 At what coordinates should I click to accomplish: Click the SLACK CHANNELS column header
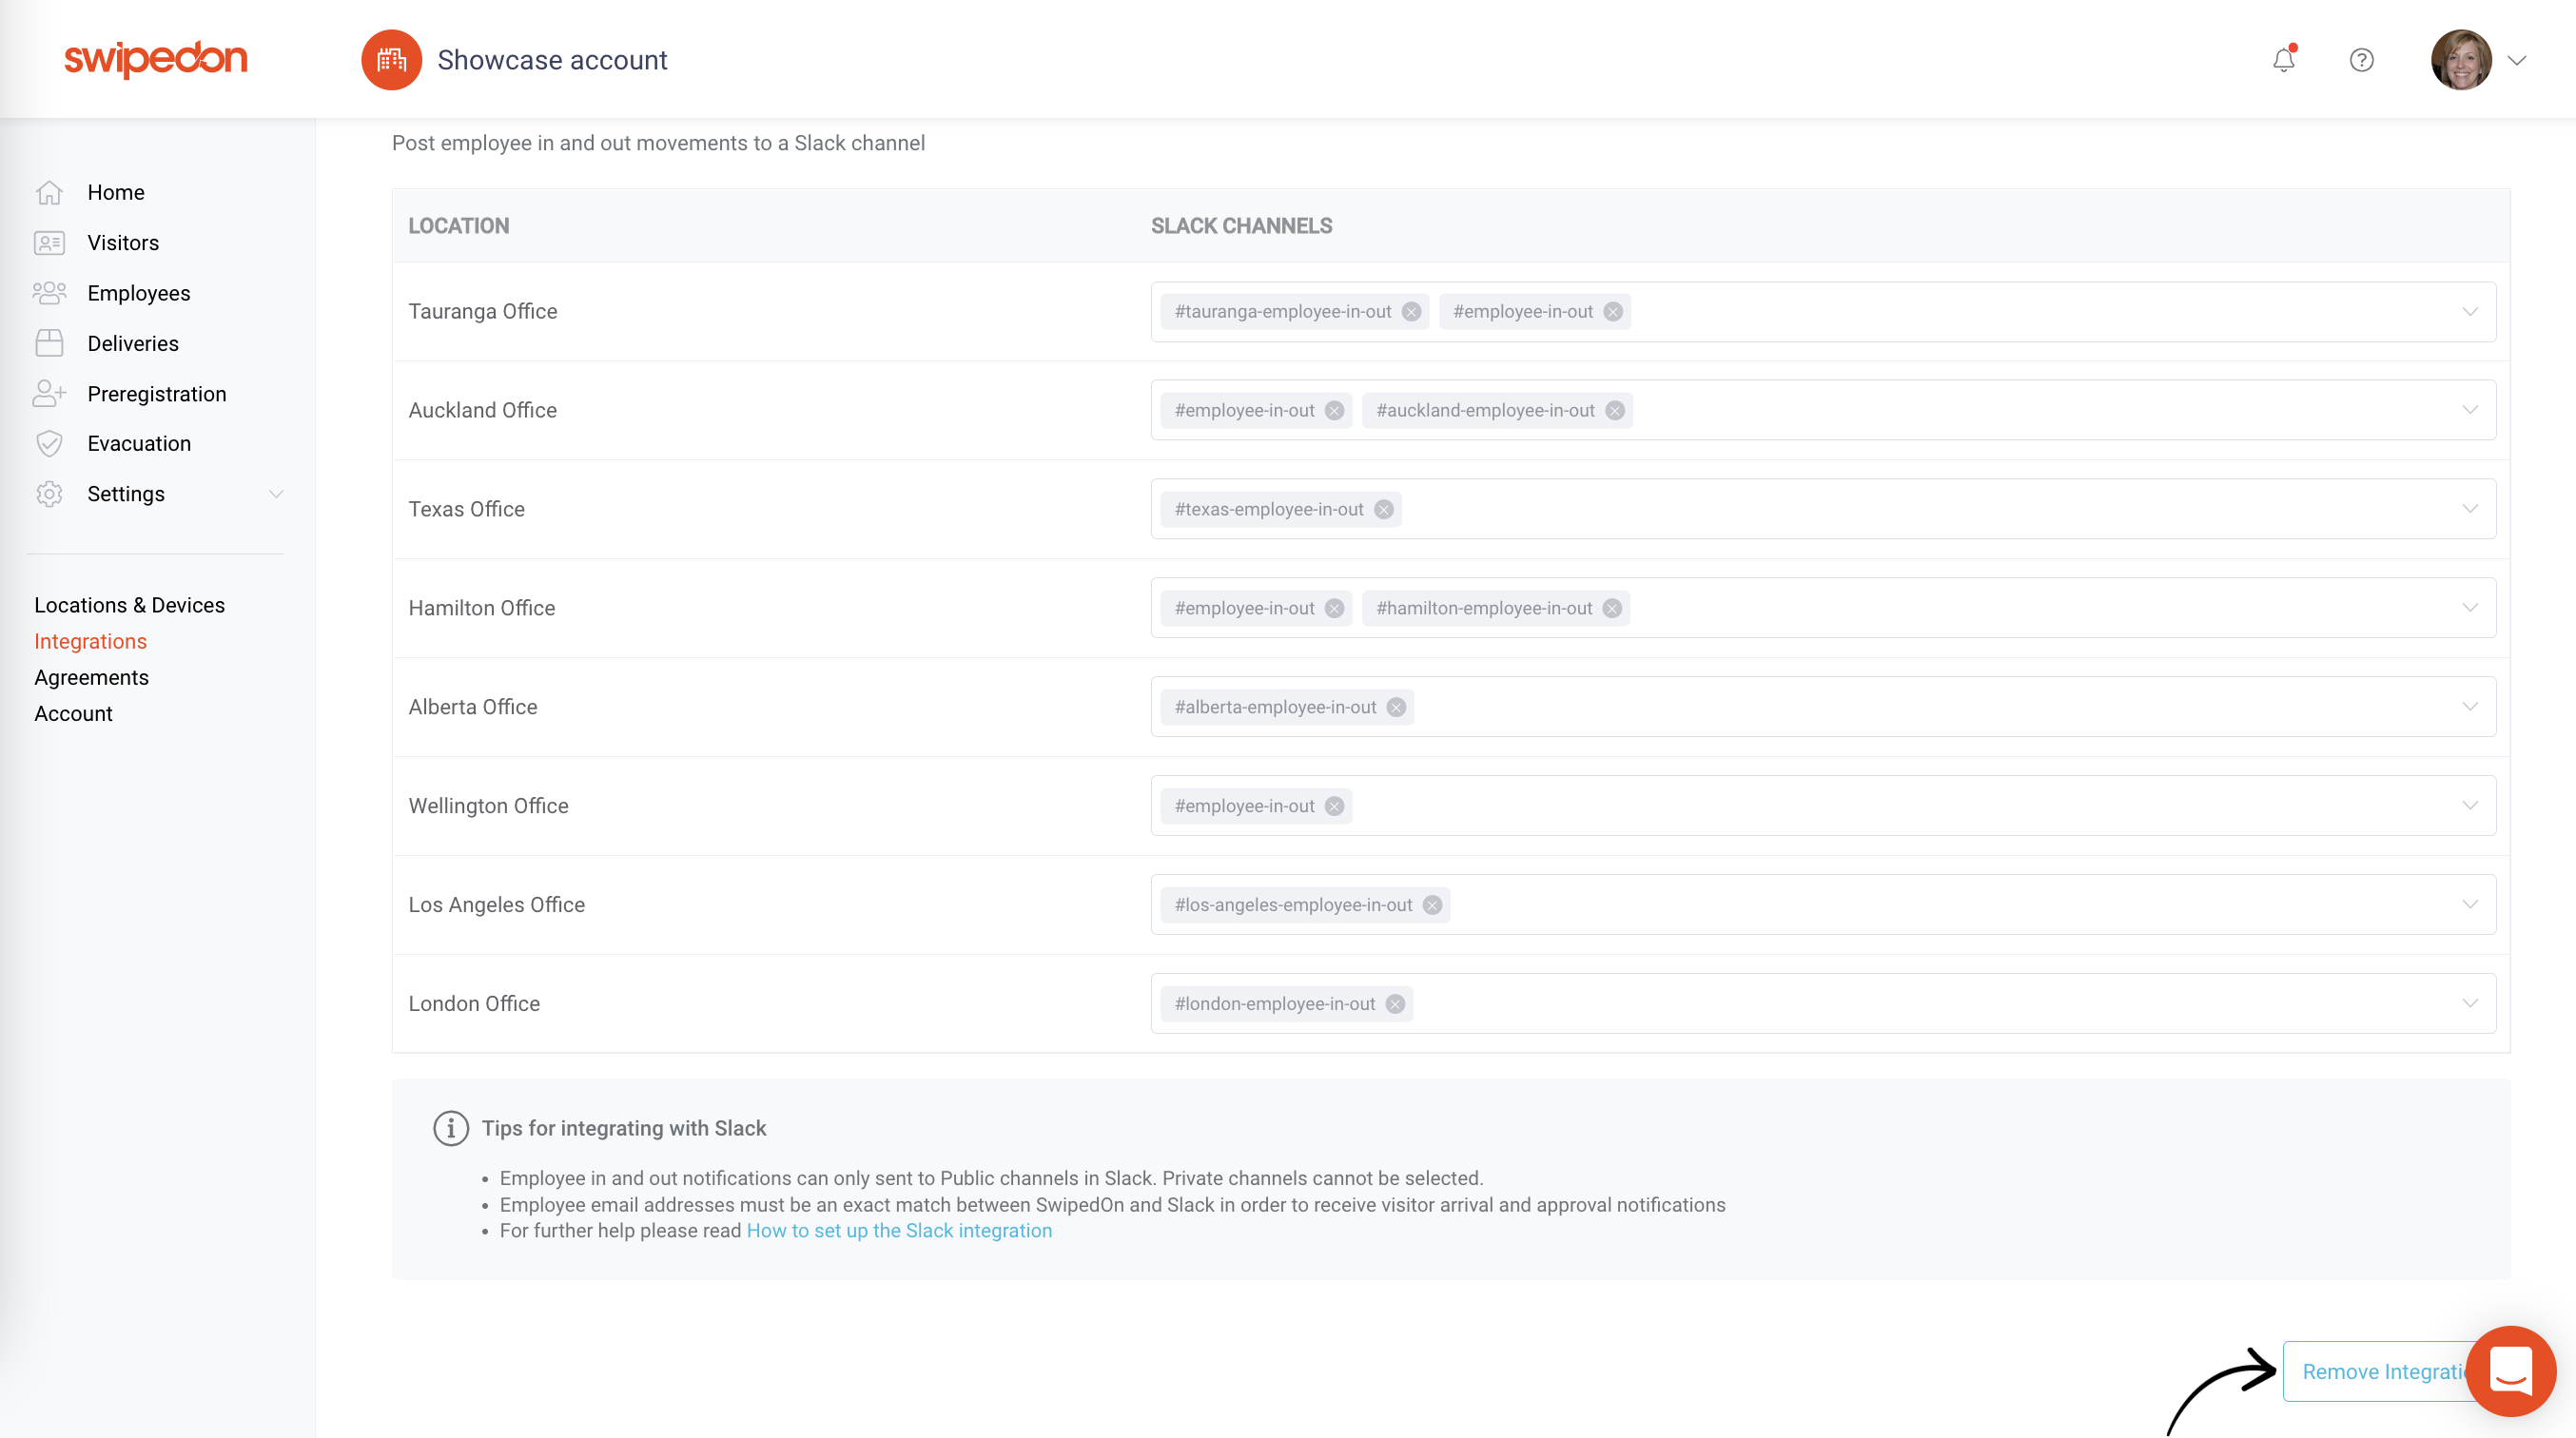click(1241, 226)
